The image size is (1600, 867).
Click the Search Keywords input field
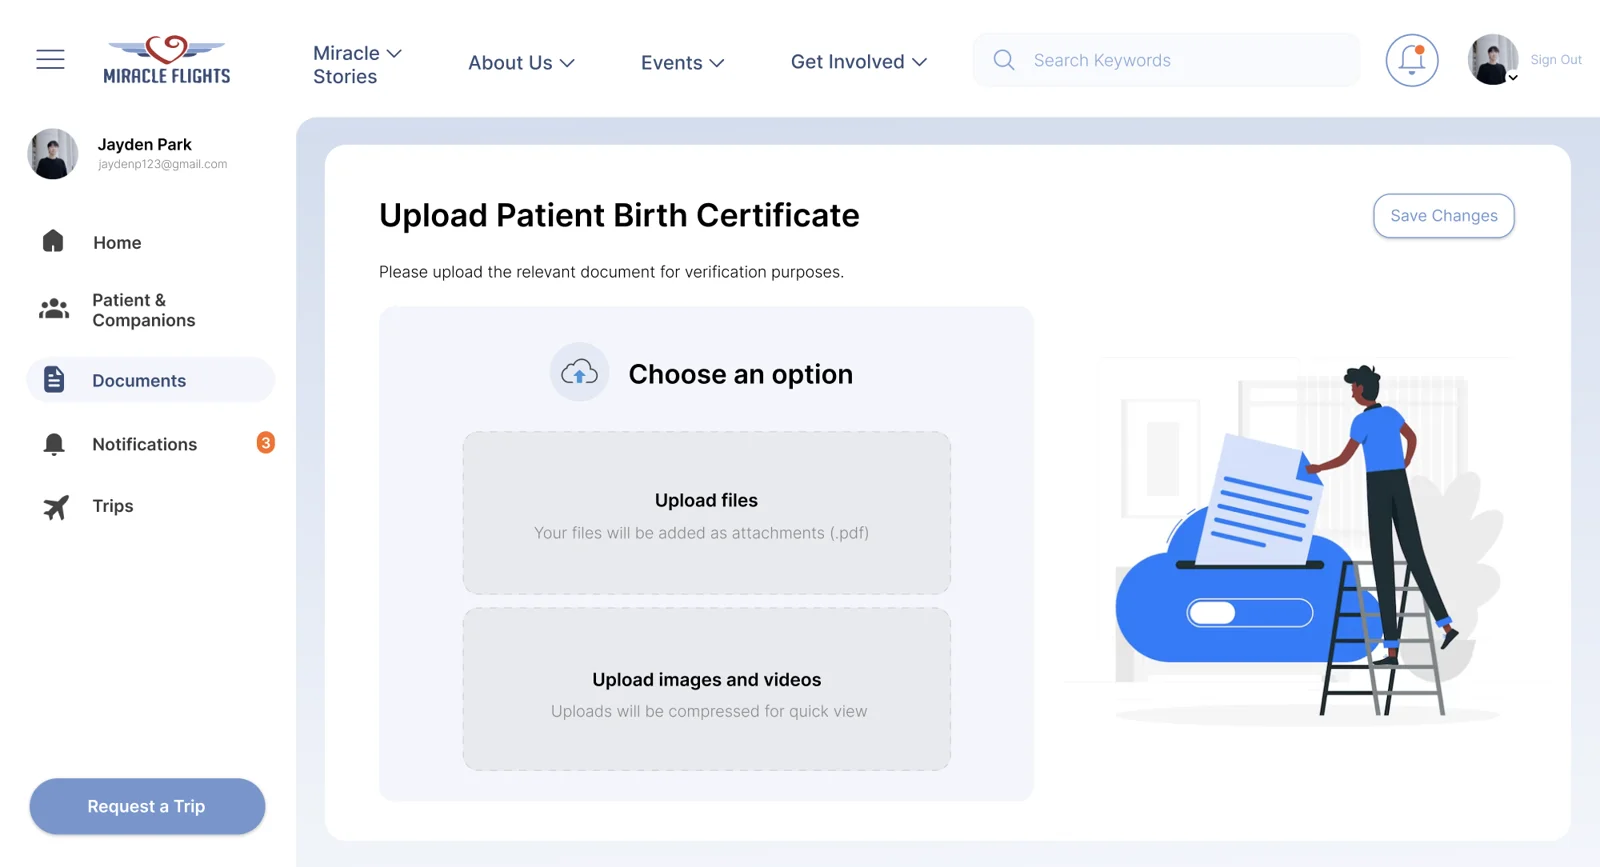1166,60
